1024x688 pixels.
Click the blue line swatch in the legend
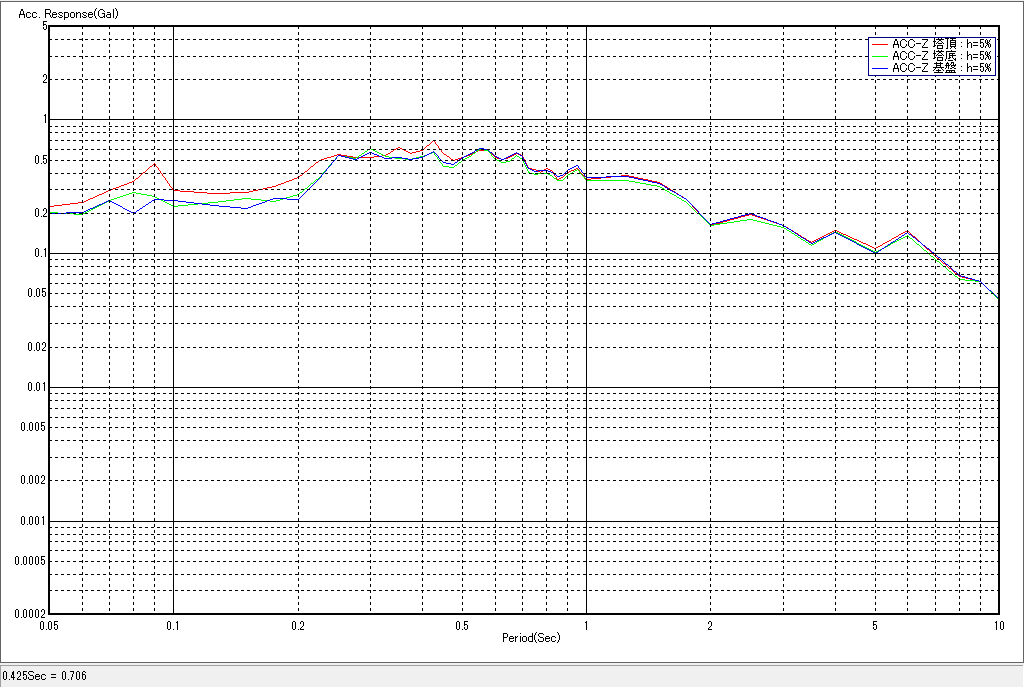pos(880,68)
